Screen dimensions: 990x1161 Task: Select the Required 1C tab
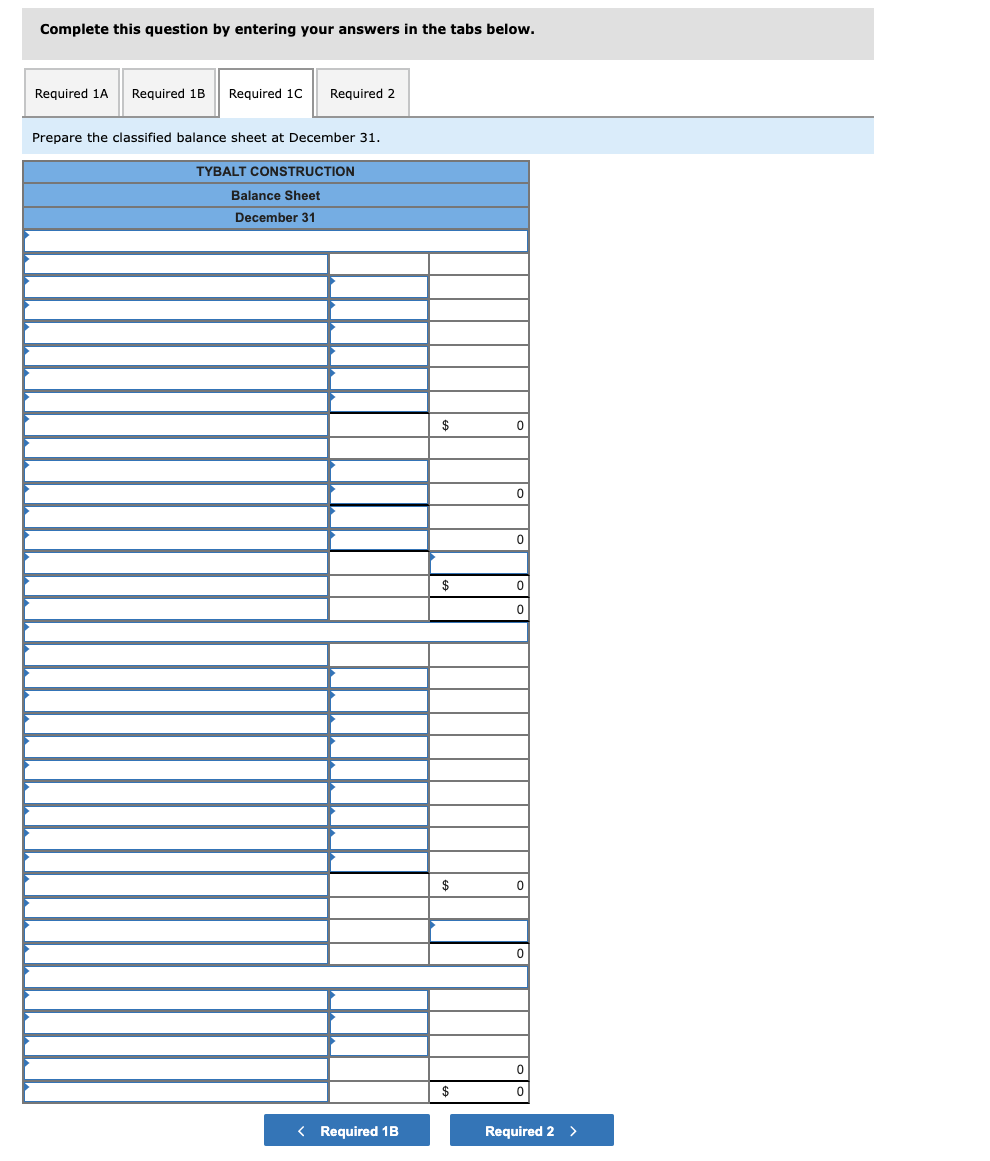click(266, 92)
